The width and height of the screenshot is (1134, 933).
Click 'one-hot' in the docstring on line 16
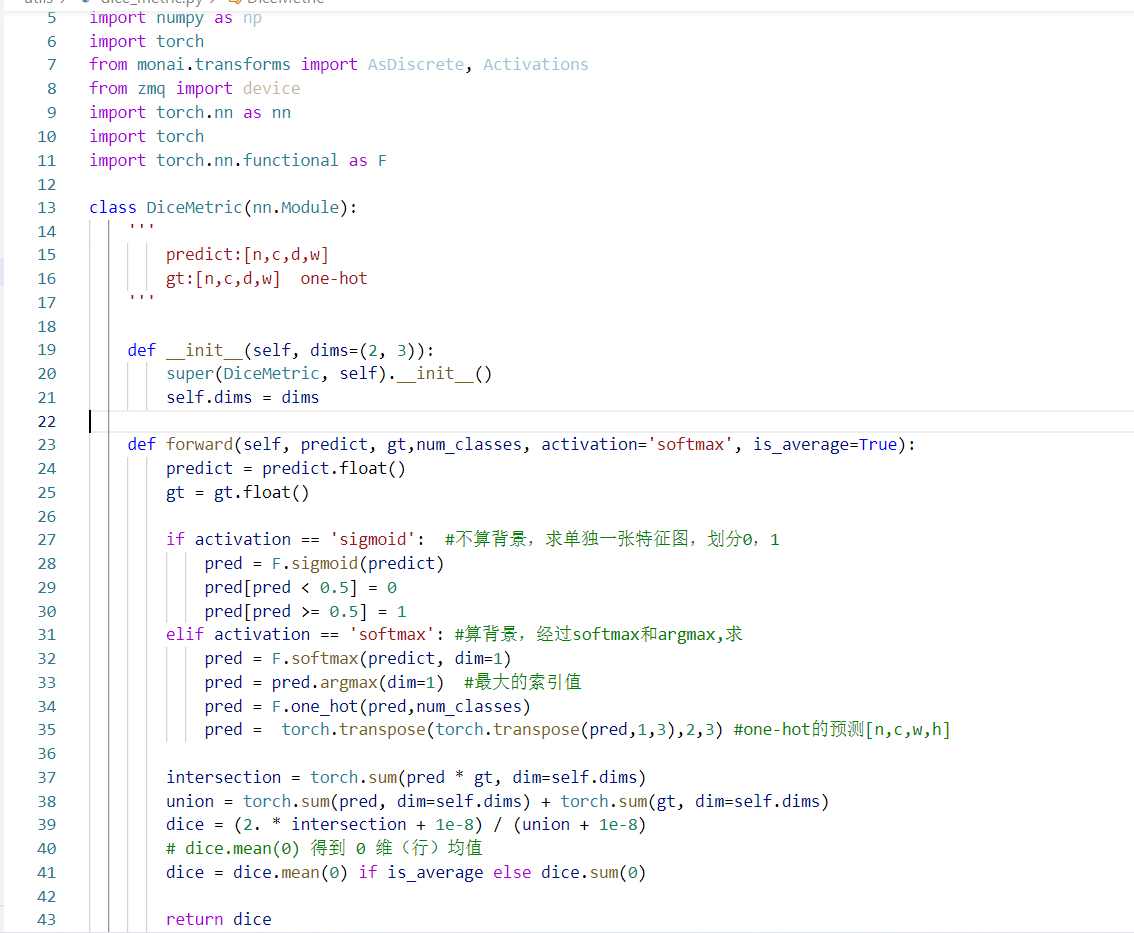click(x=334, y=278)
